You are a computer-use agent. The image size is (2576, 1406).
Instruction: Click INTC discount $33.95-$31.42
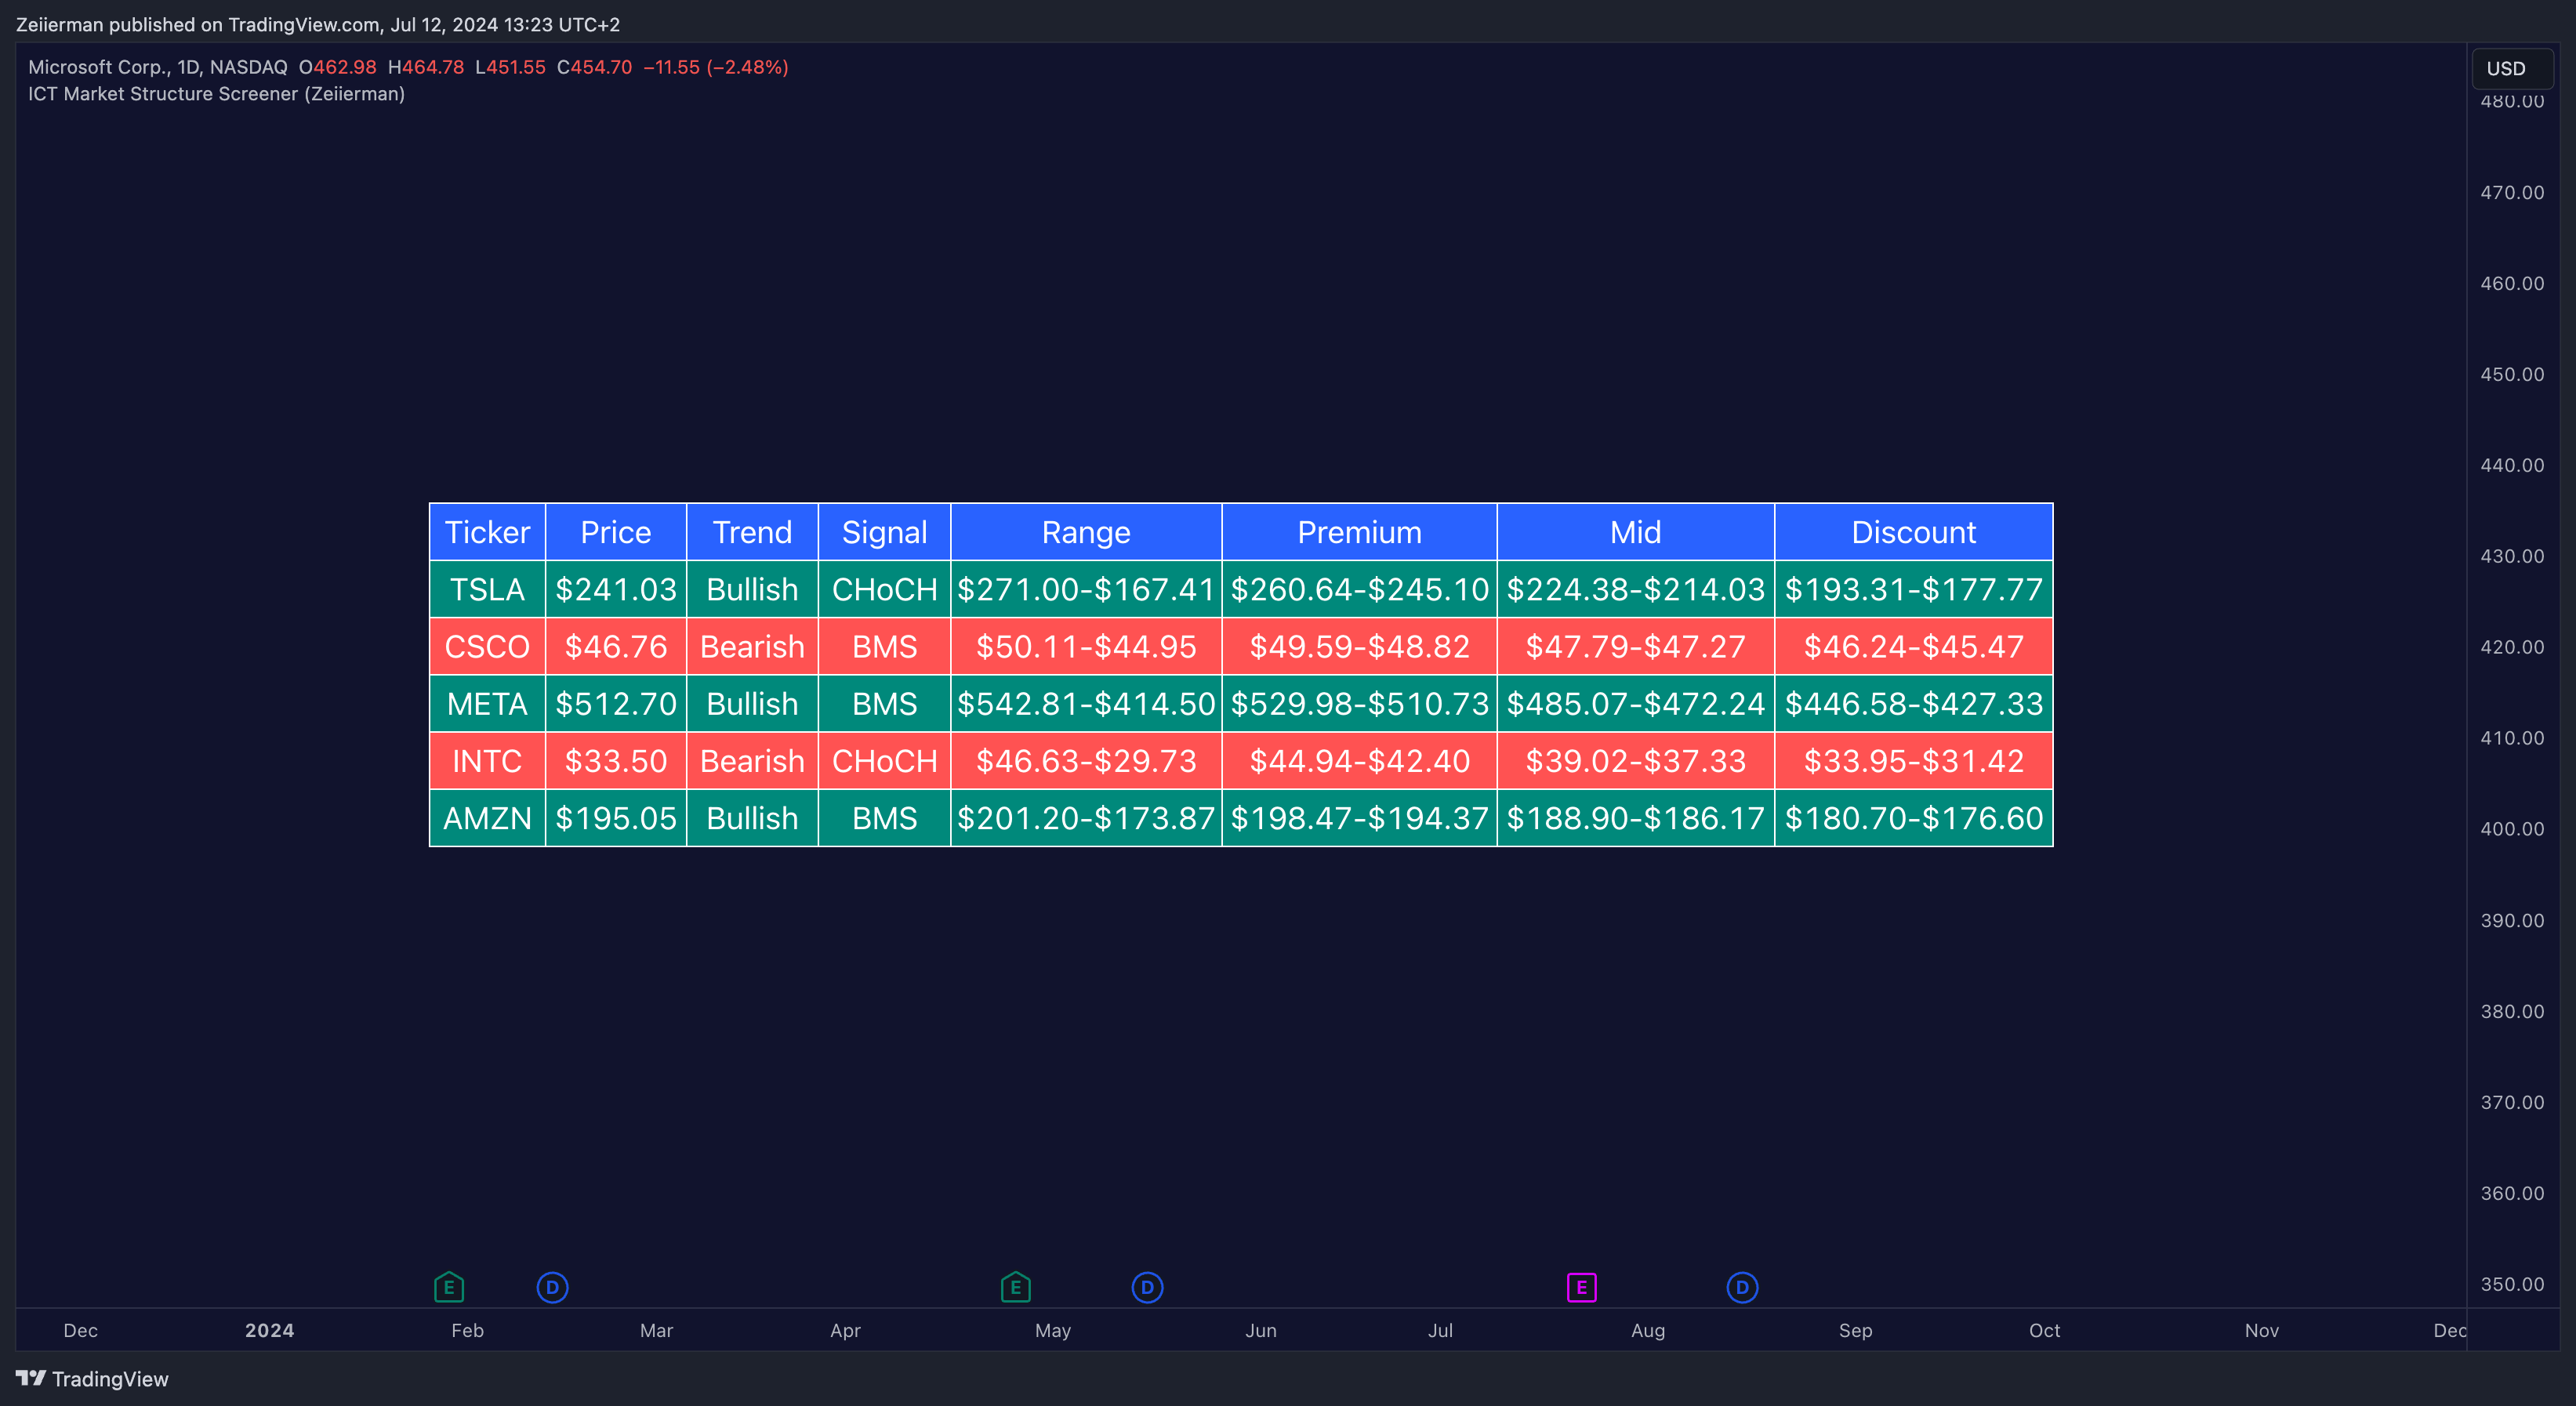pos(1913,760)
